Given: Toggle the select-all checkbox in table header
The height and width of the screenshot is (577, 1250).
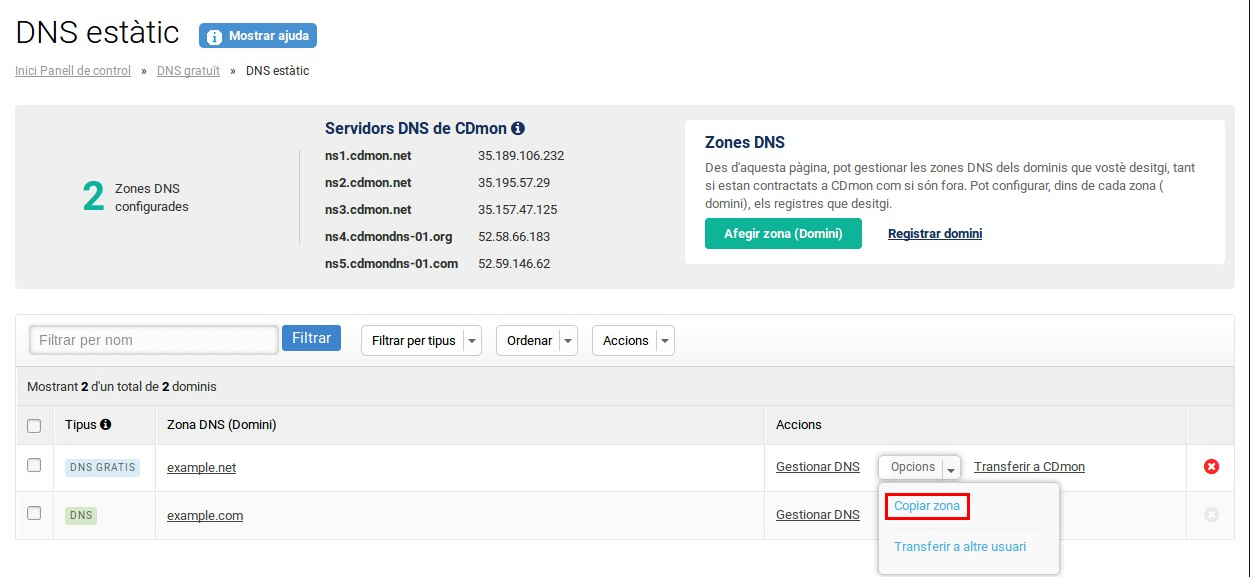Looking at the screenshot, I should tap(34, 426).
